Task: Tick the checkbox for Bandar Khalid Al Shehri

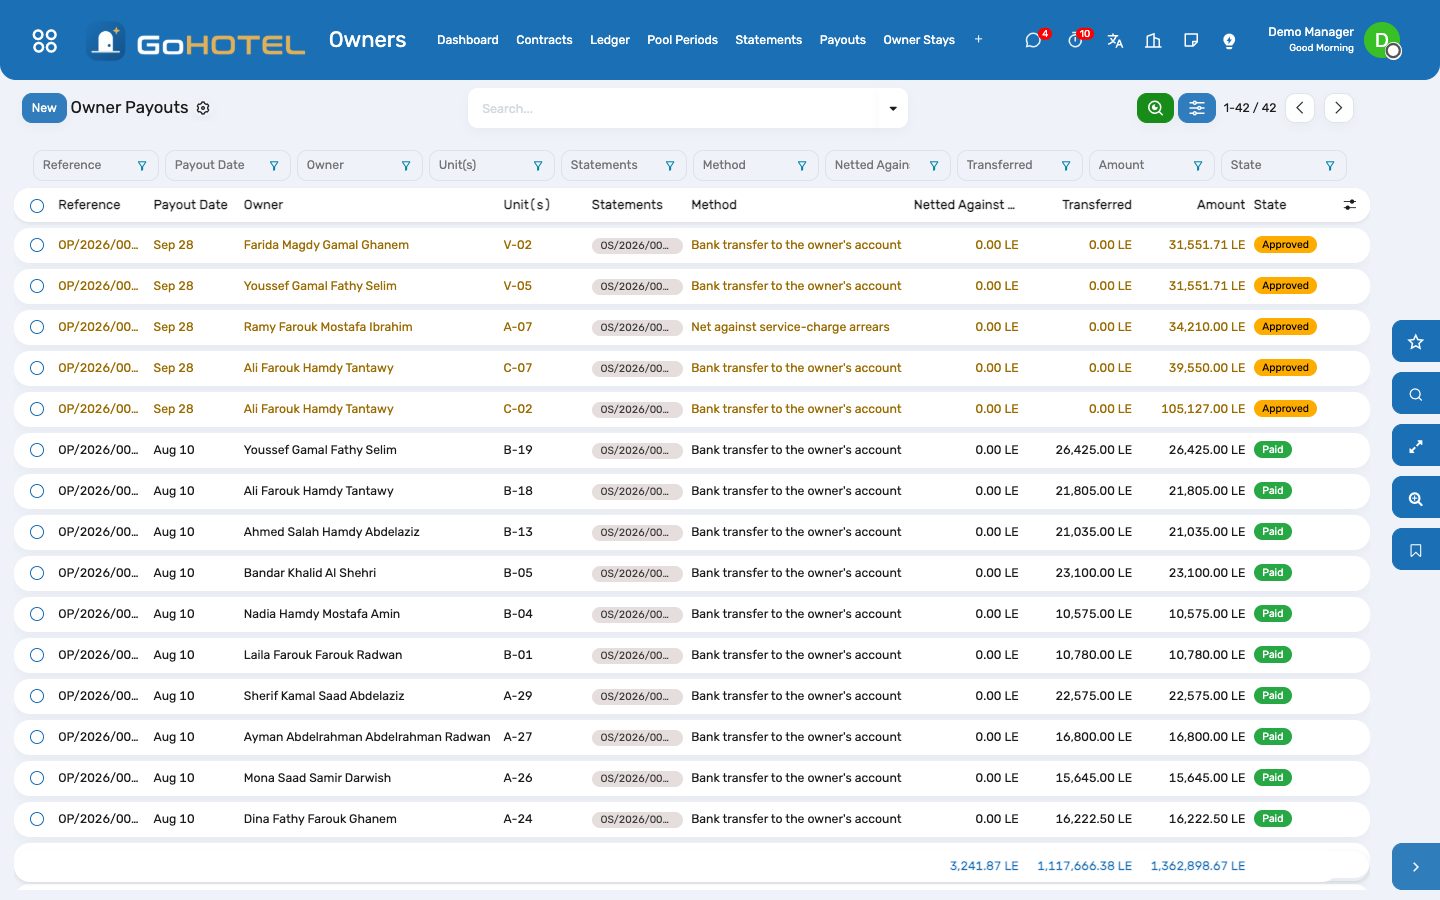Action: [37, 573]
